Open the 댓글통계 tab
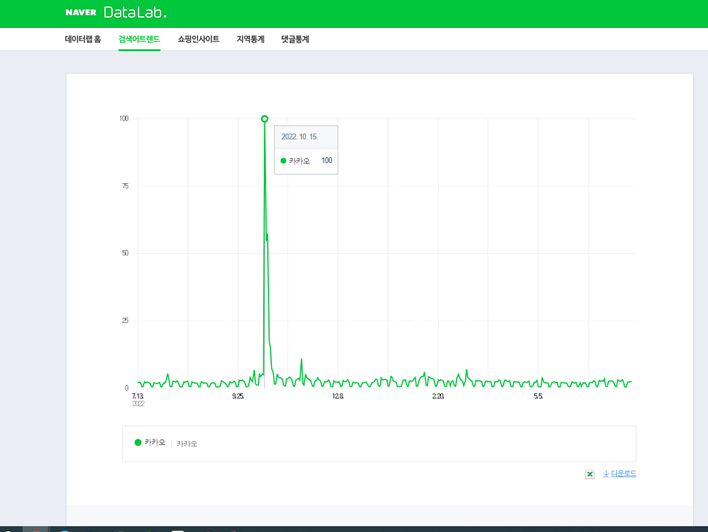The image size is (708, 532). [295, 39]
